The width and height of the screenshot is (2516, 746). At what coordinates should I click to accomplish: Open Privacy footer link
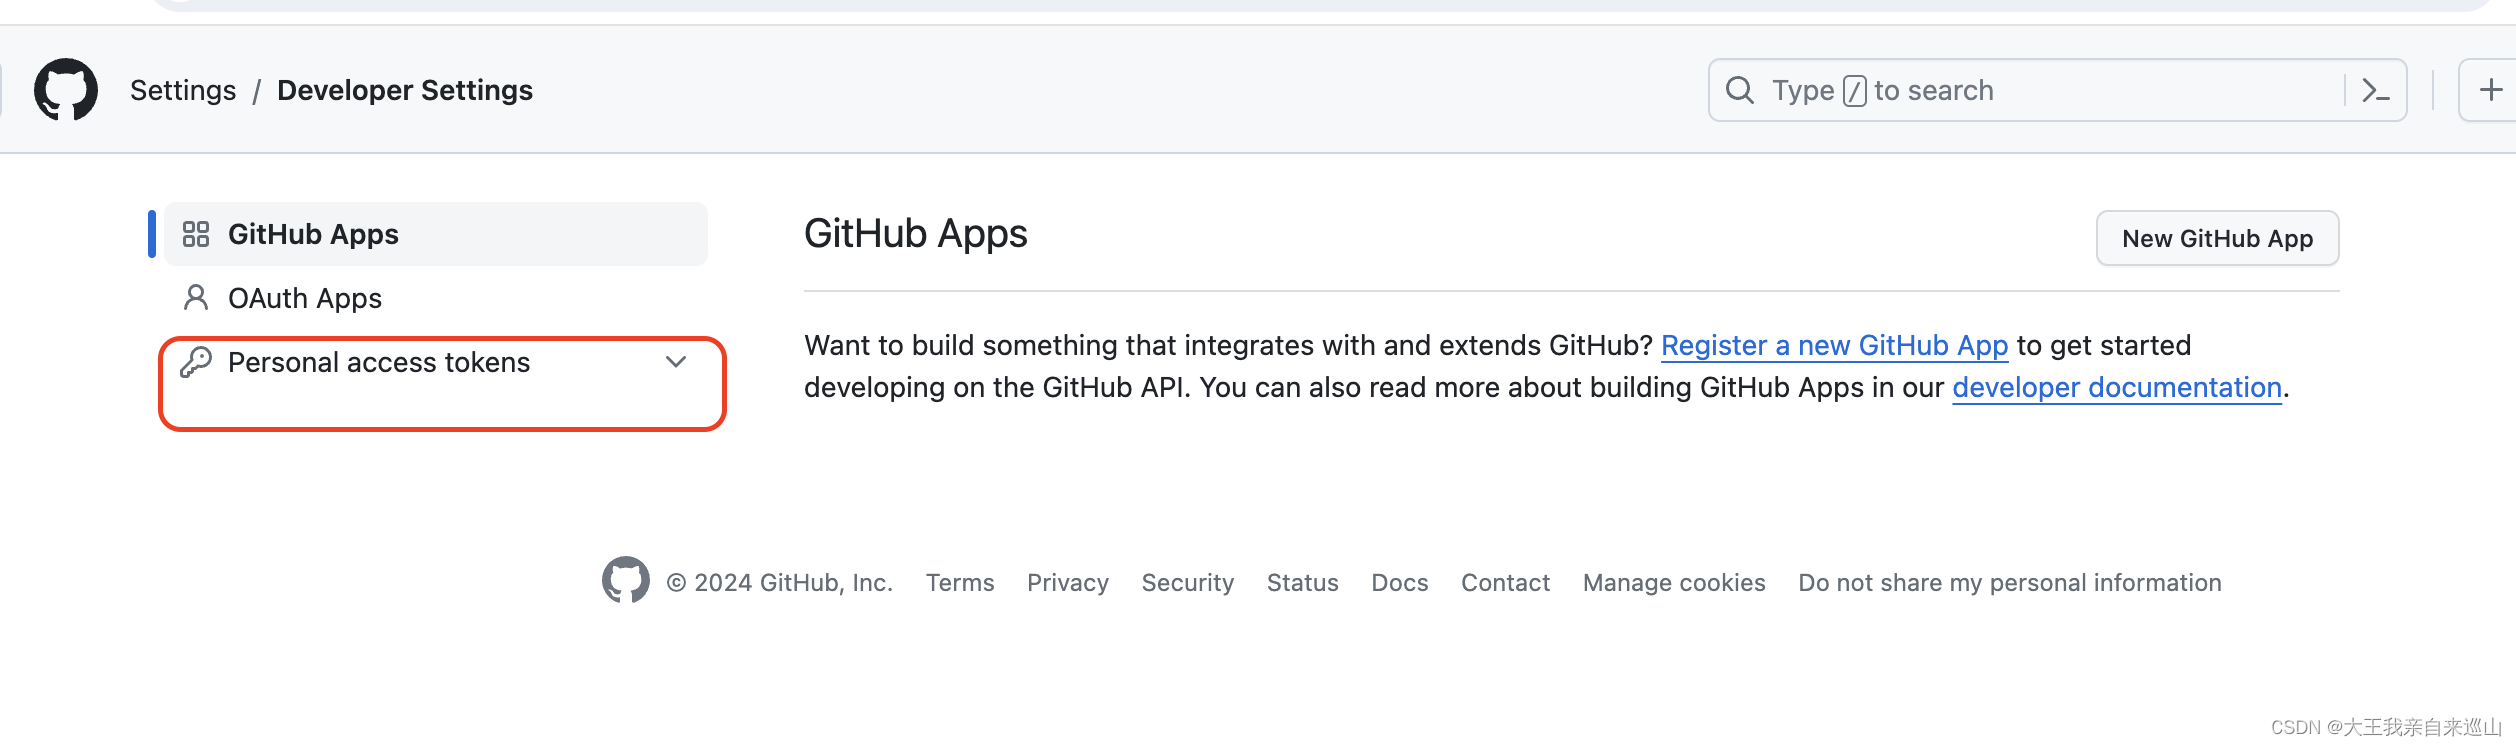(1068, 582)
